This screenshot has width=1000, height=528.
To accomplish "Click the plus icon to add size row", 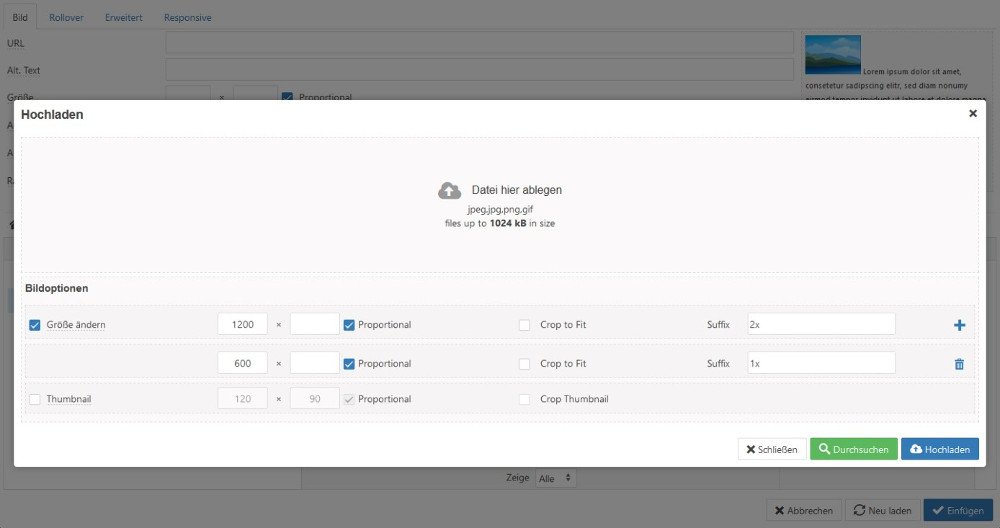I will pyautogui.click(x=959, y=325).
